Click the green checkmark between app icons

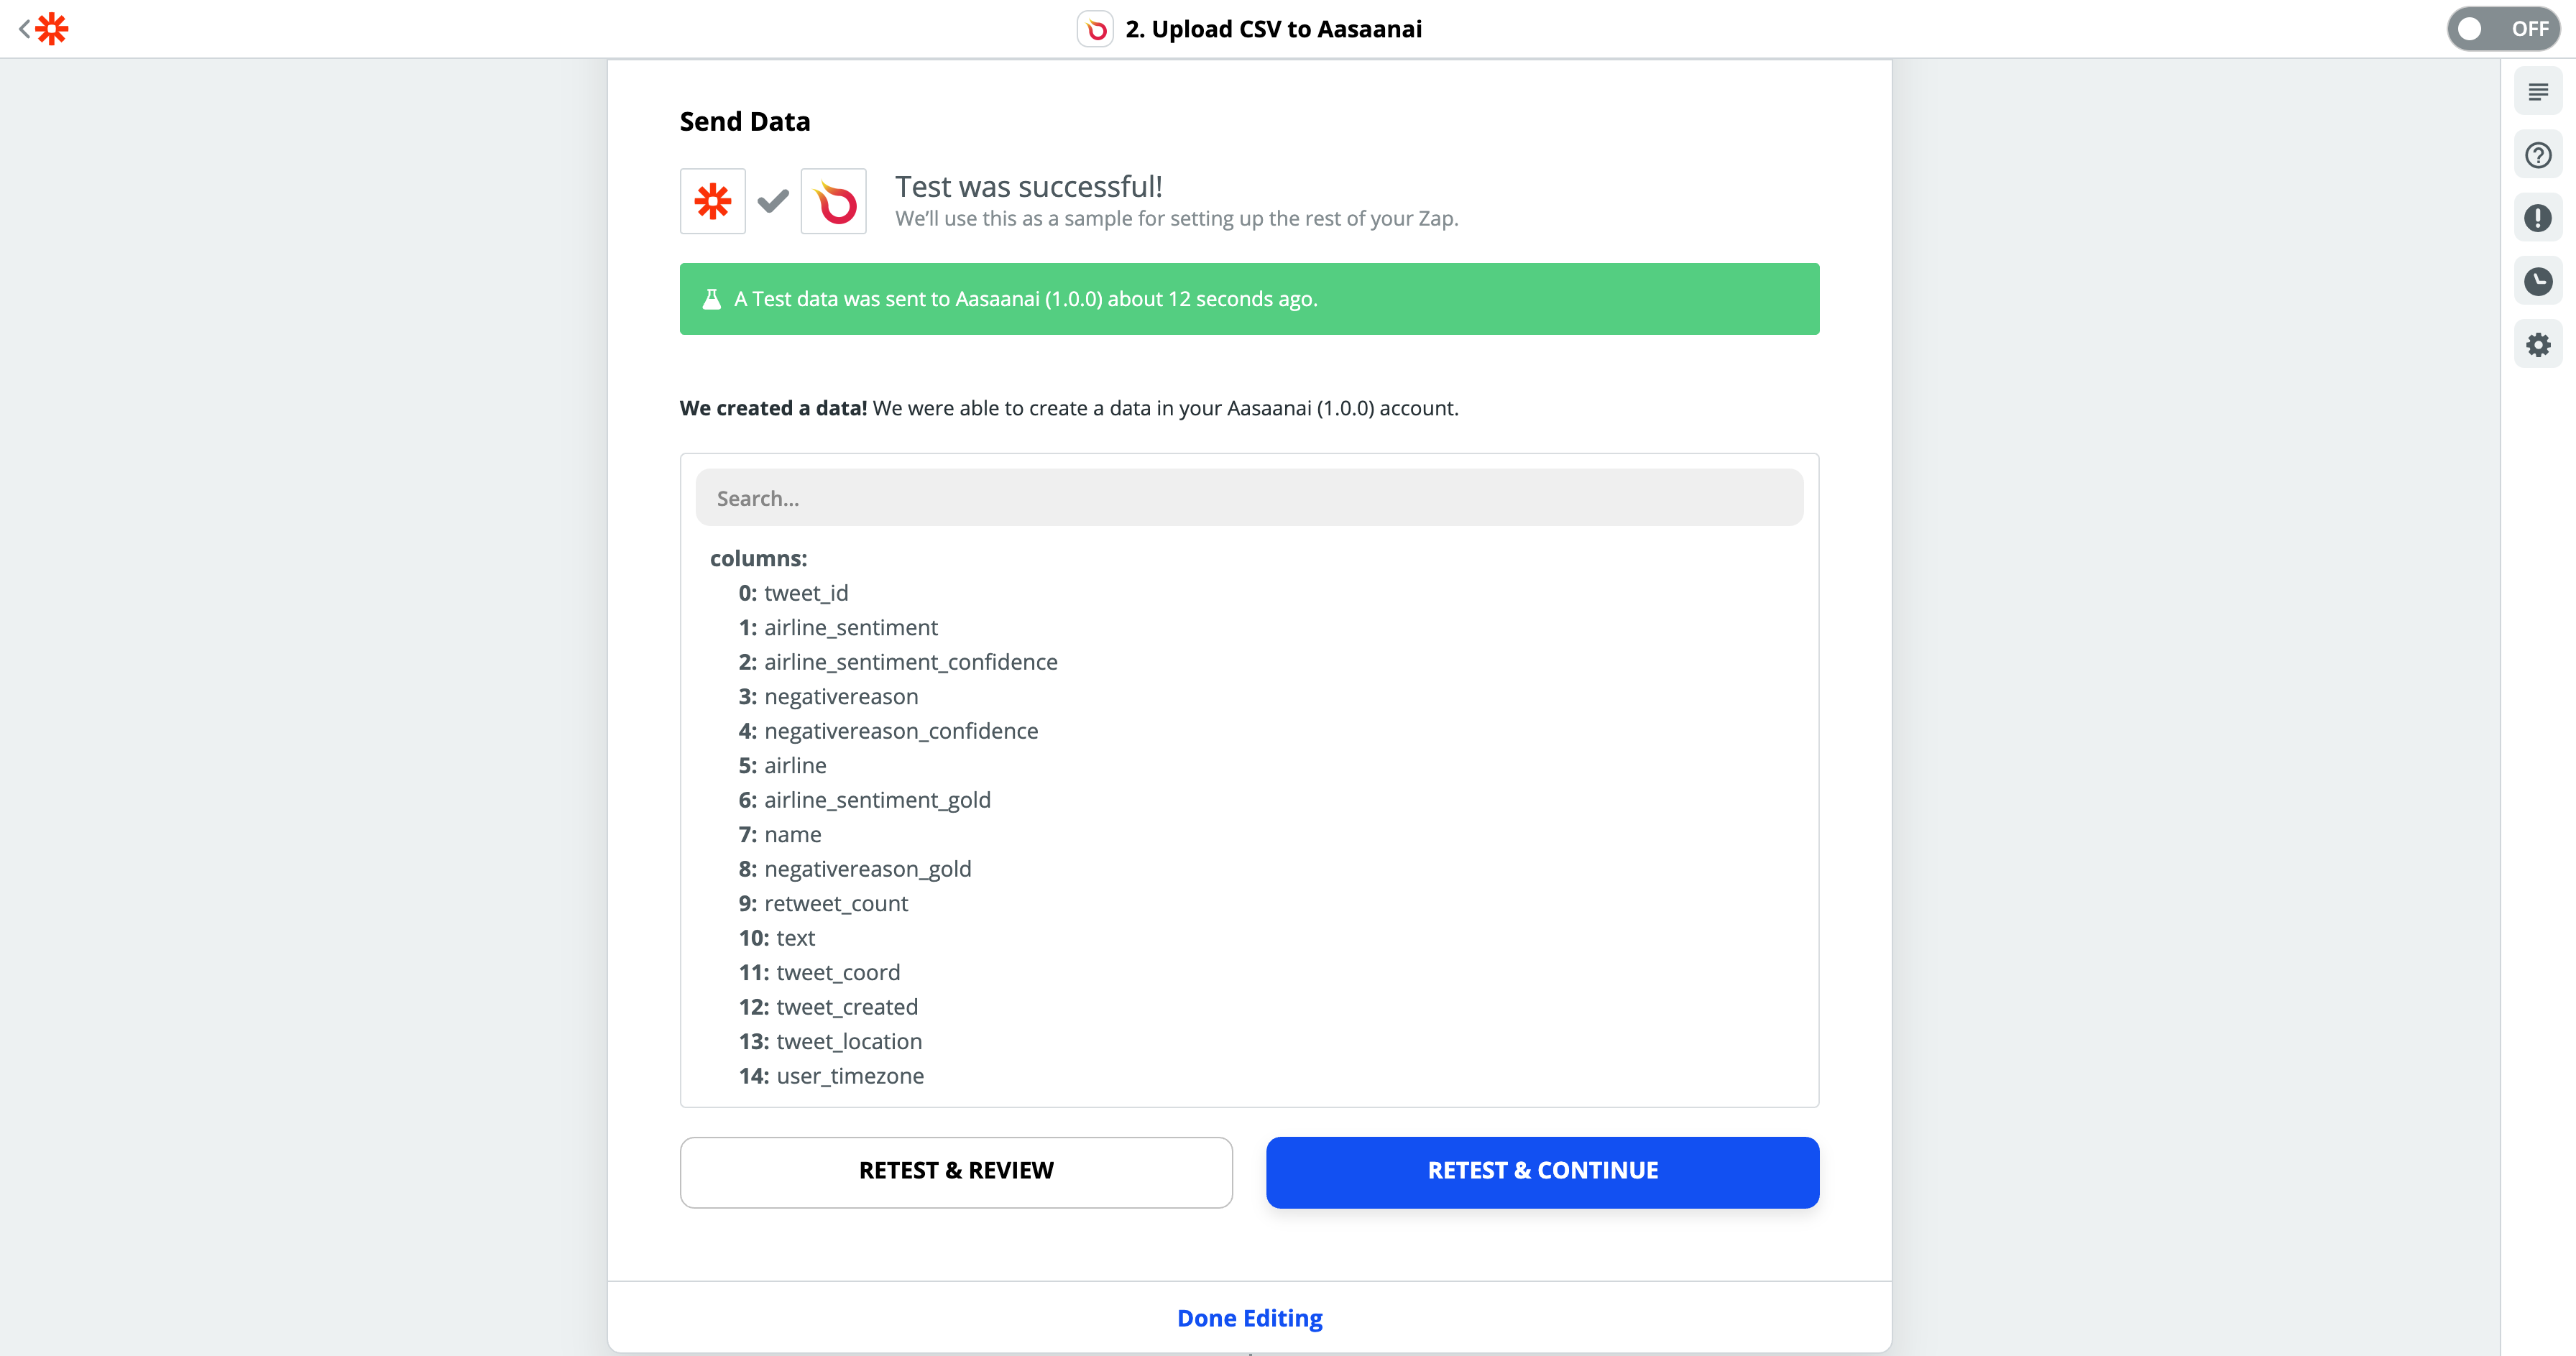pos(772,201)
